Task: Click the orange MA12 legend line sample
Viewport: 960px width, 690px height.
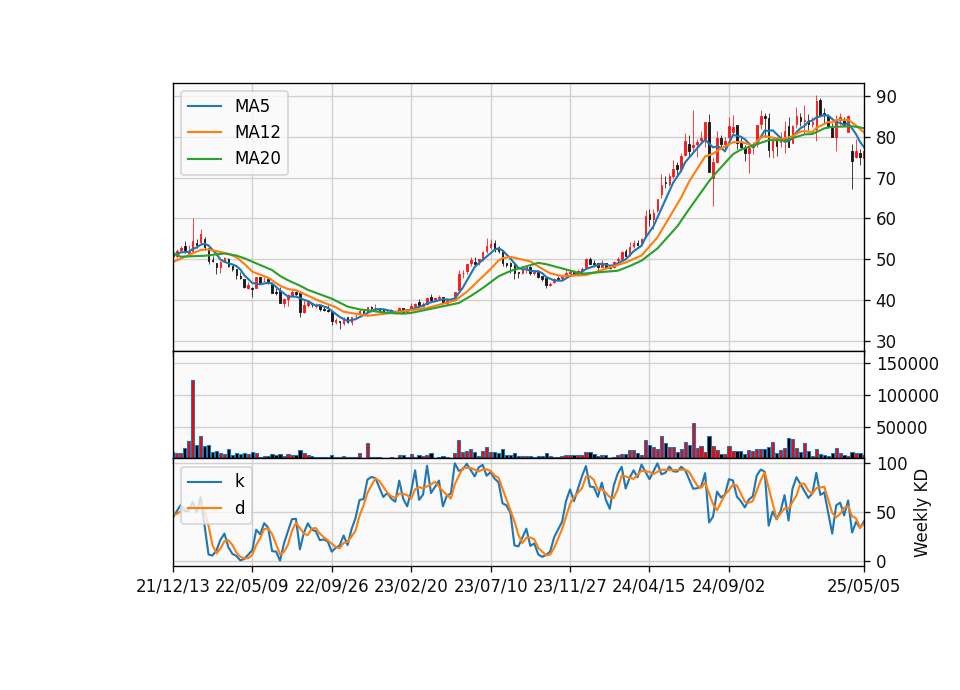Action: tap(204, 132)
